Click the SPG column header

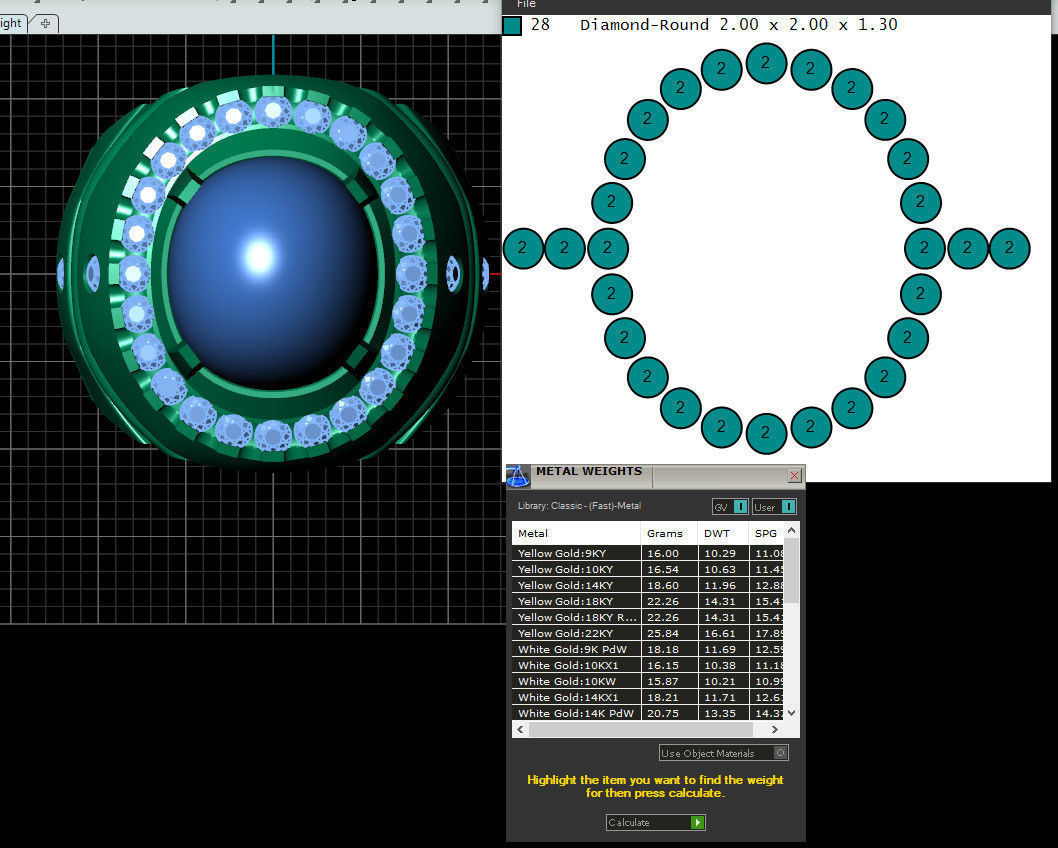click(767, 533)
